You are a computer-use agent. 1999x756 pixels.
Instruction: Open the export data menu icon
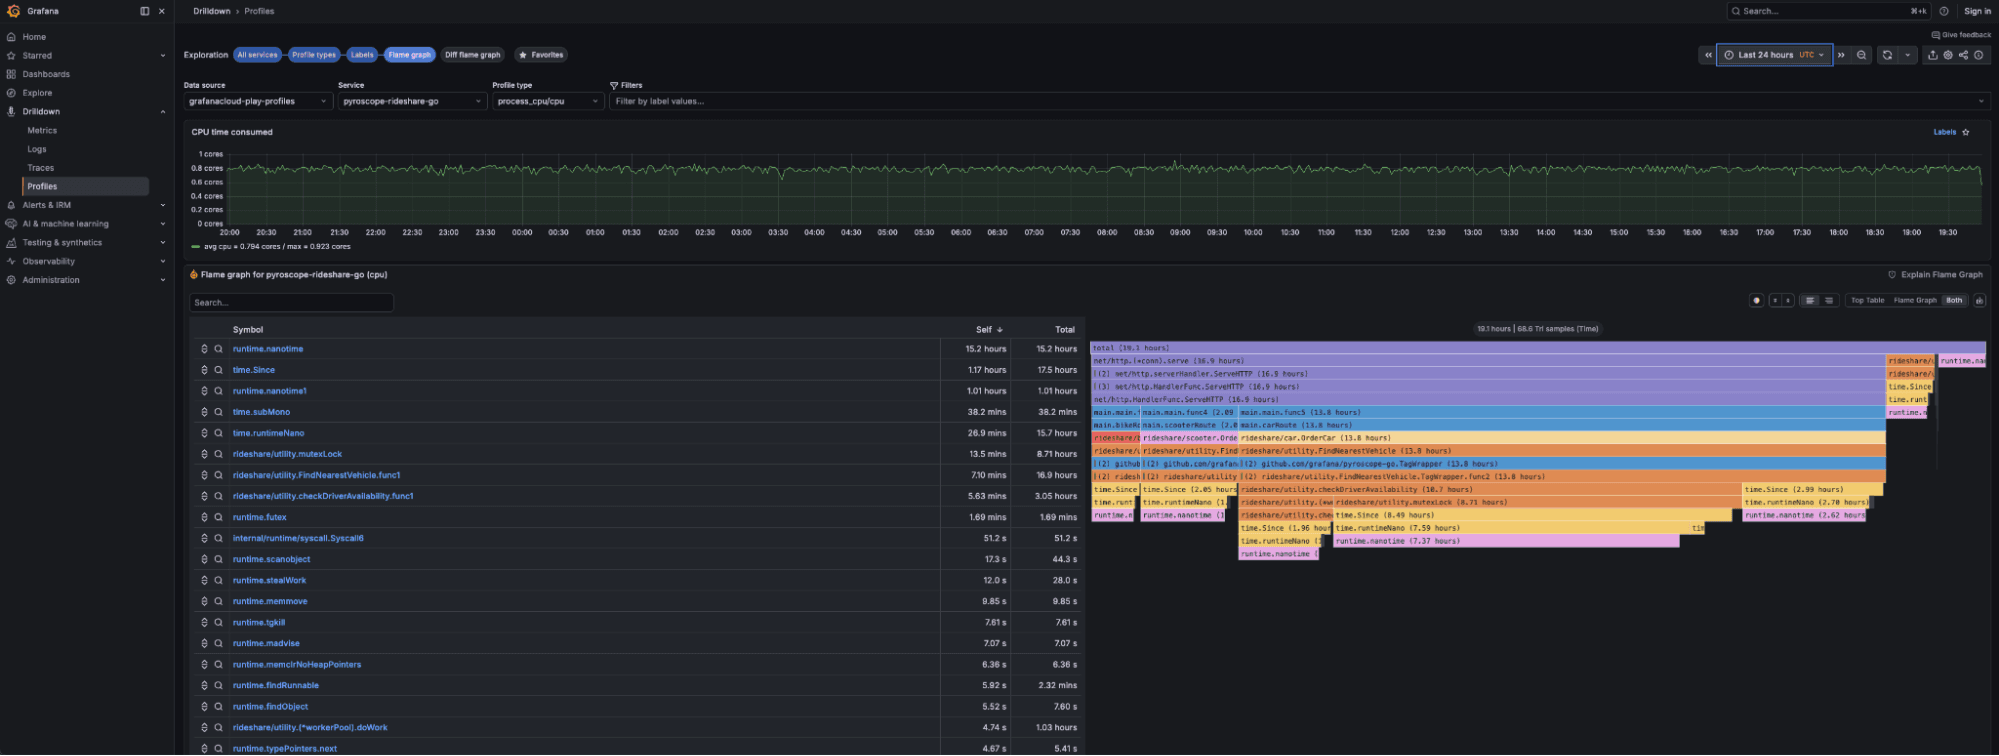coord(1932,55)
